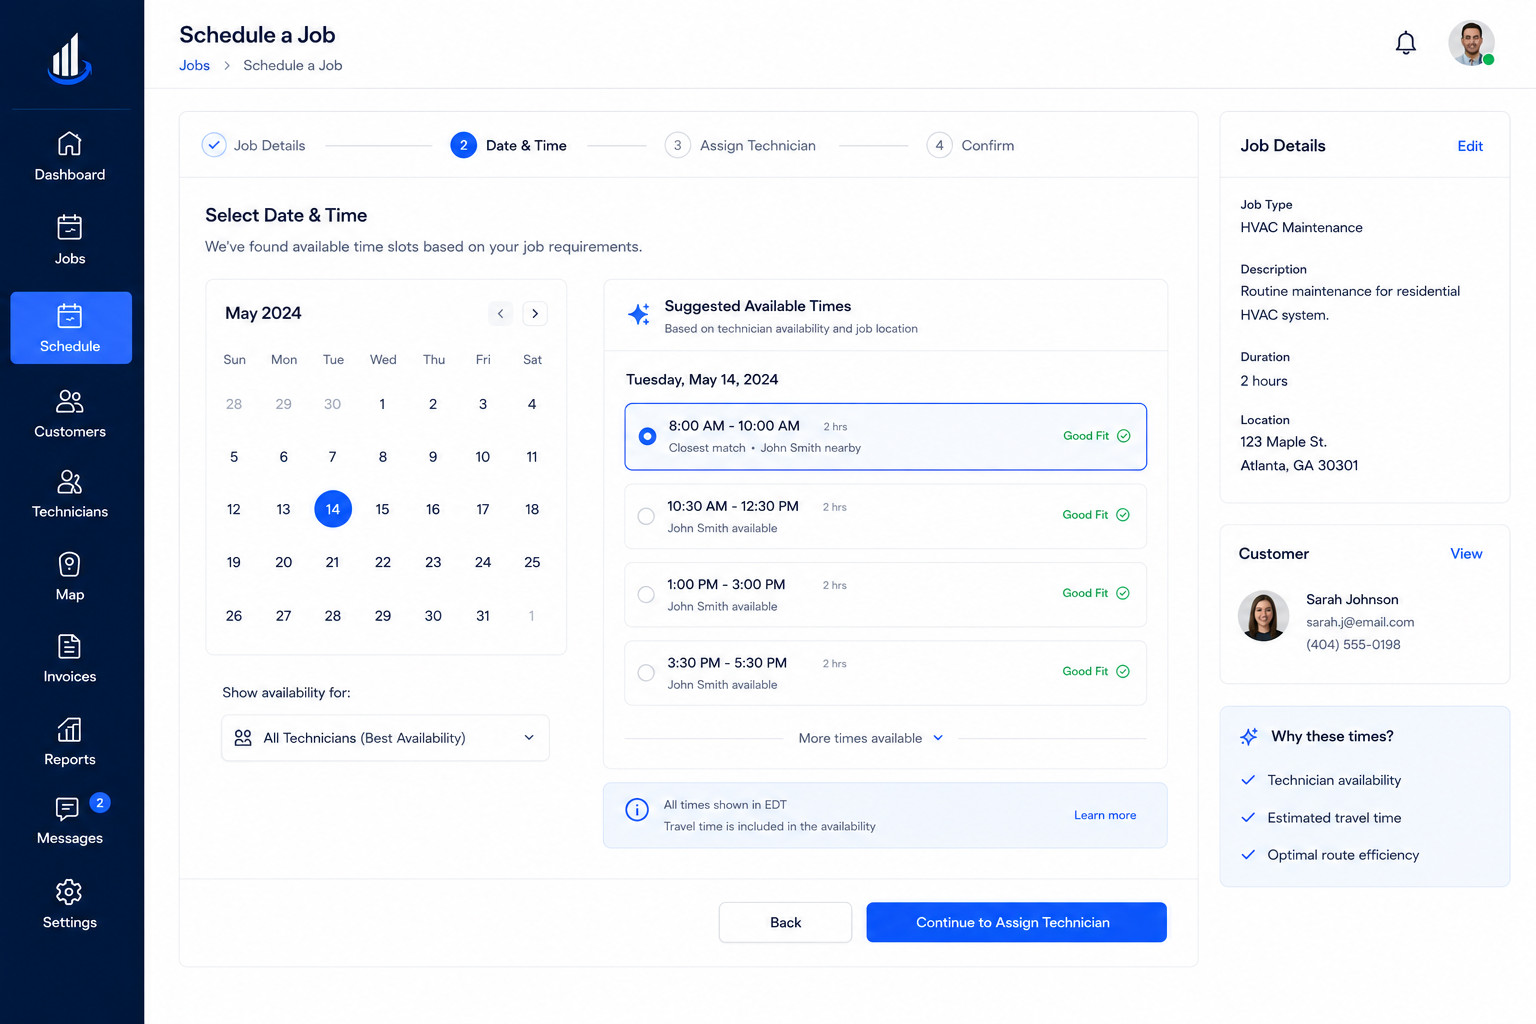Select May 26 in calendar

[x=234, y=616]
